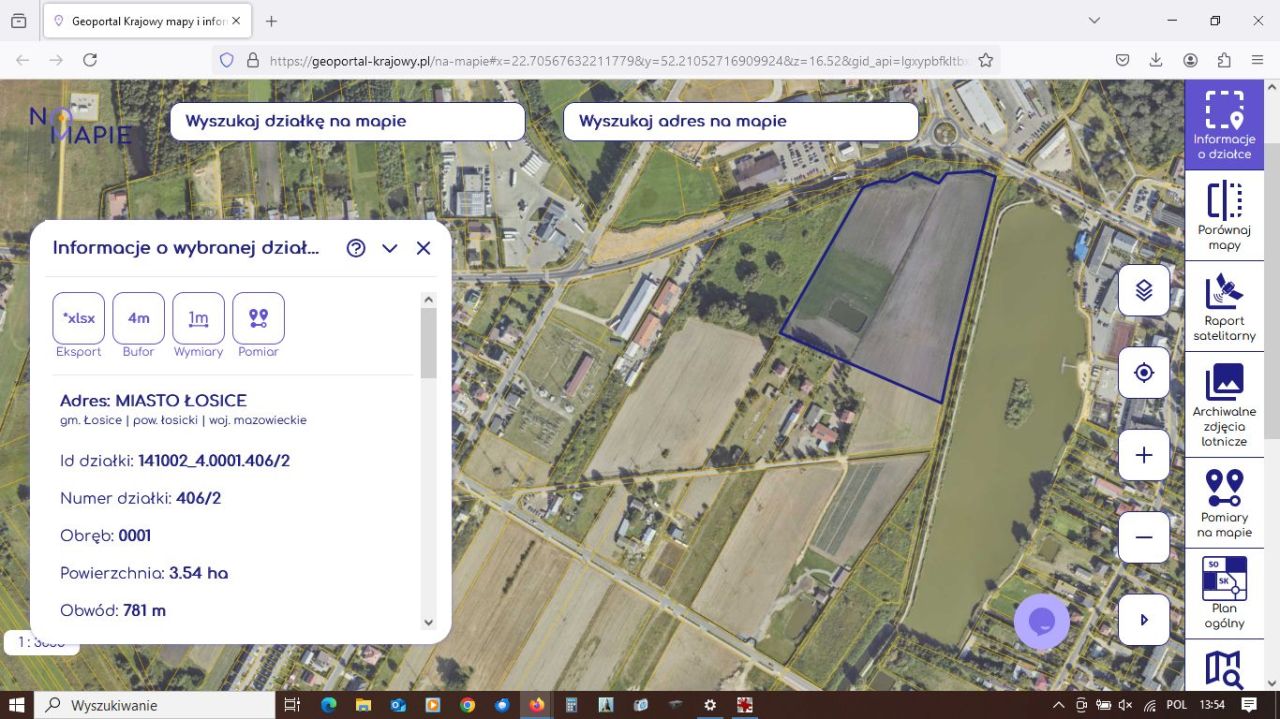Click Wyszukaj działkę na mapie field

point(348,121)
